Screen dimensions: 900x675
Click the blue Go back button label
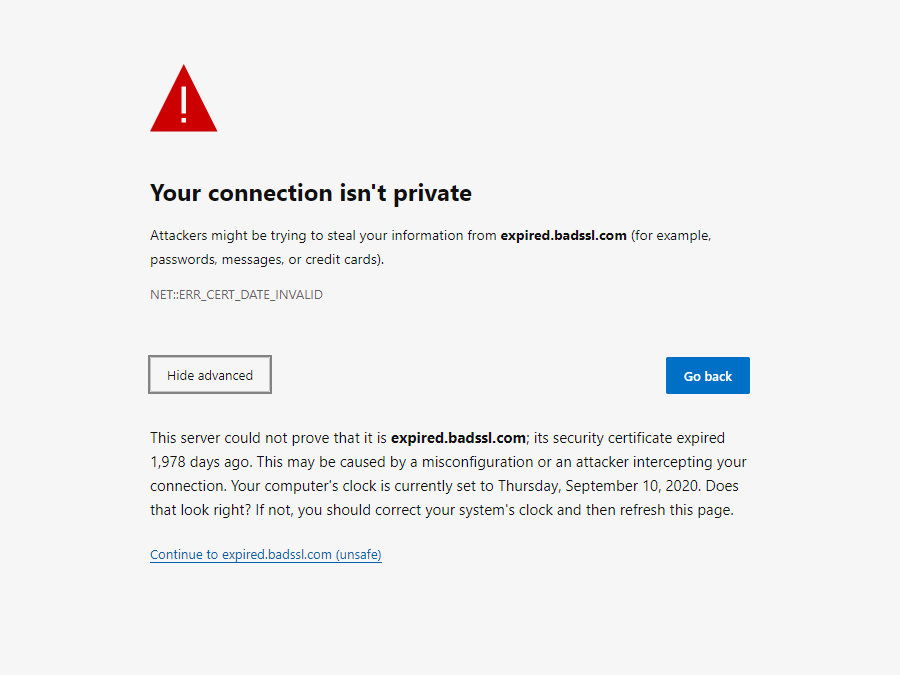(x=707, y=375)
